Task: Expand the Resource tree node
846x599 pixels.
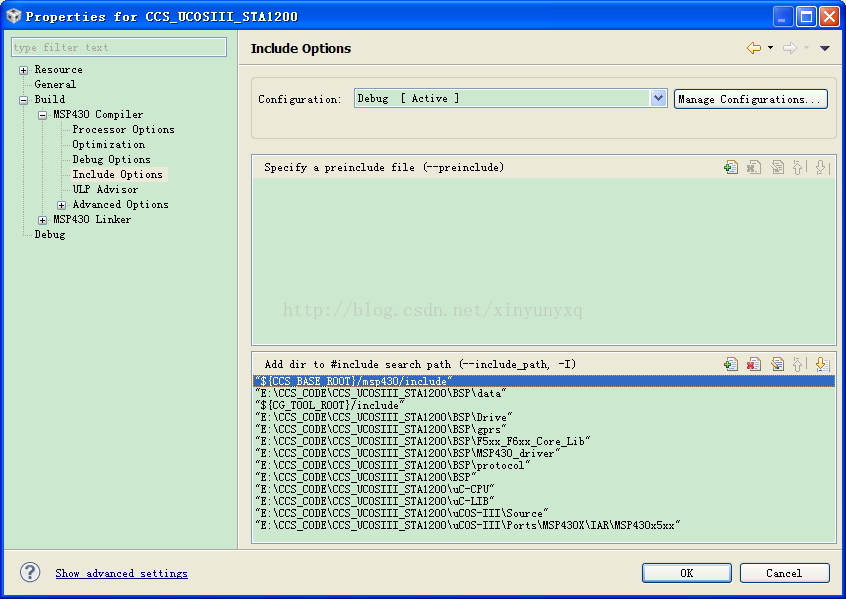Action: point(23,70)
